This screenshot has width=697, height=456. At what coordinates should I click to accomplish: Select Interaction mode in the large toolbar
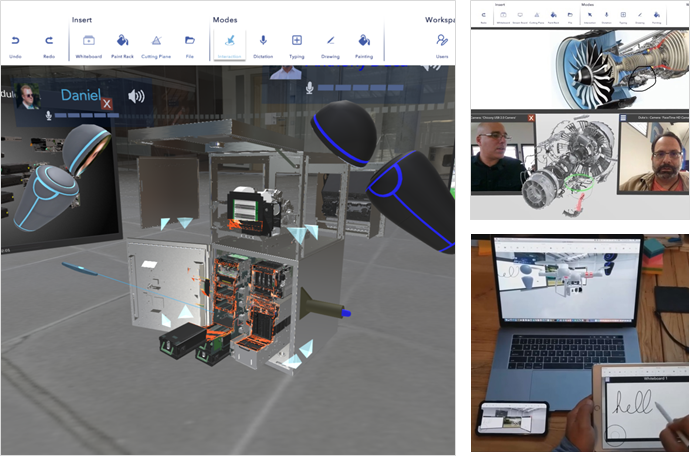pyautogui.click(x=229, y=46)
